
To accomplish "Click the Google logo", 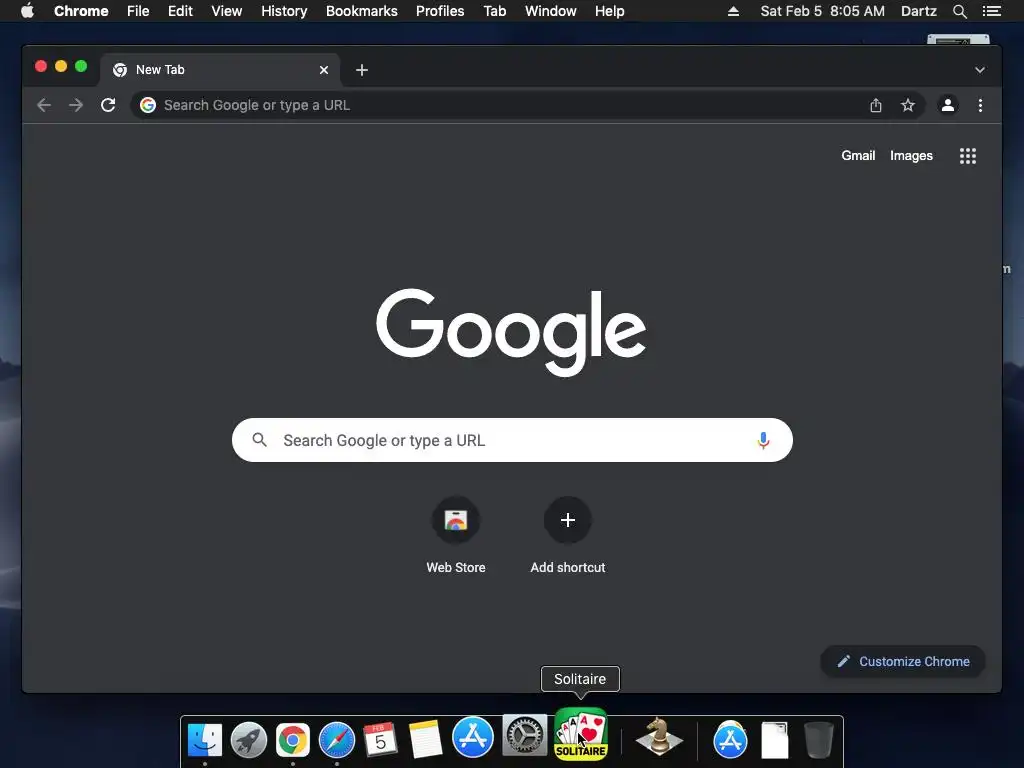I will pyautogui.click(x=511, y=332).
